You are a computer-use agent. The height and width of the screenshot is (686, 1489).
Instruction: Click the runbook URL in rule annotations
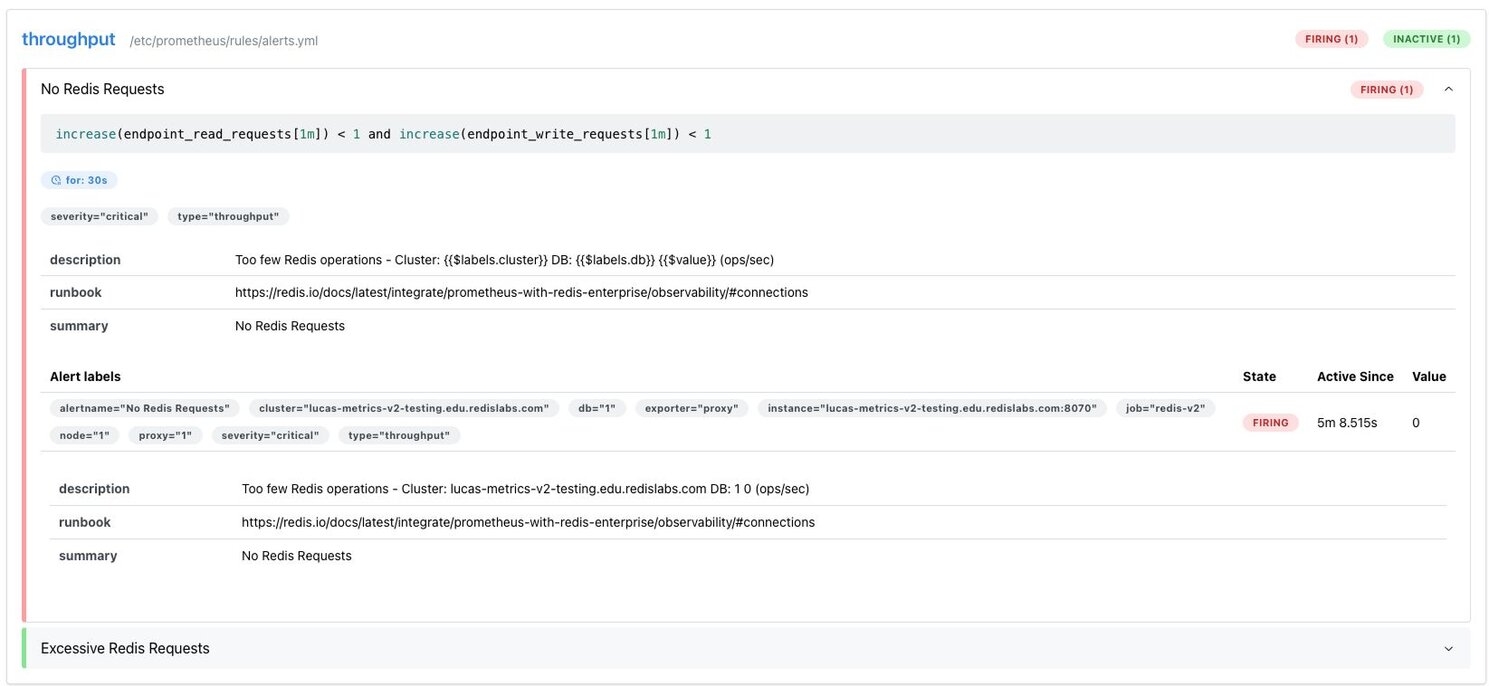click(x=521, y=293)
